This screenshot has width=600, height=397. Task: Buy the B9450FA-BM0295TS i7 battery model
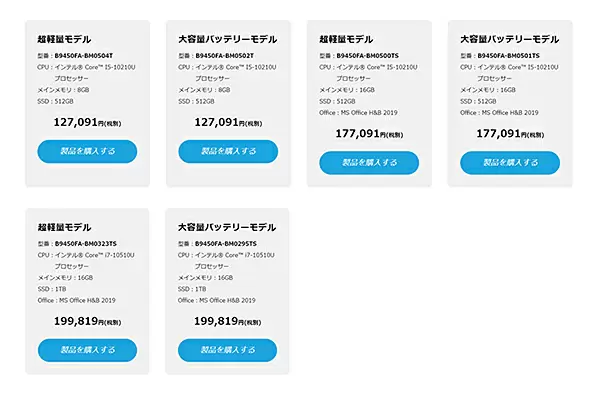[227, 350]
